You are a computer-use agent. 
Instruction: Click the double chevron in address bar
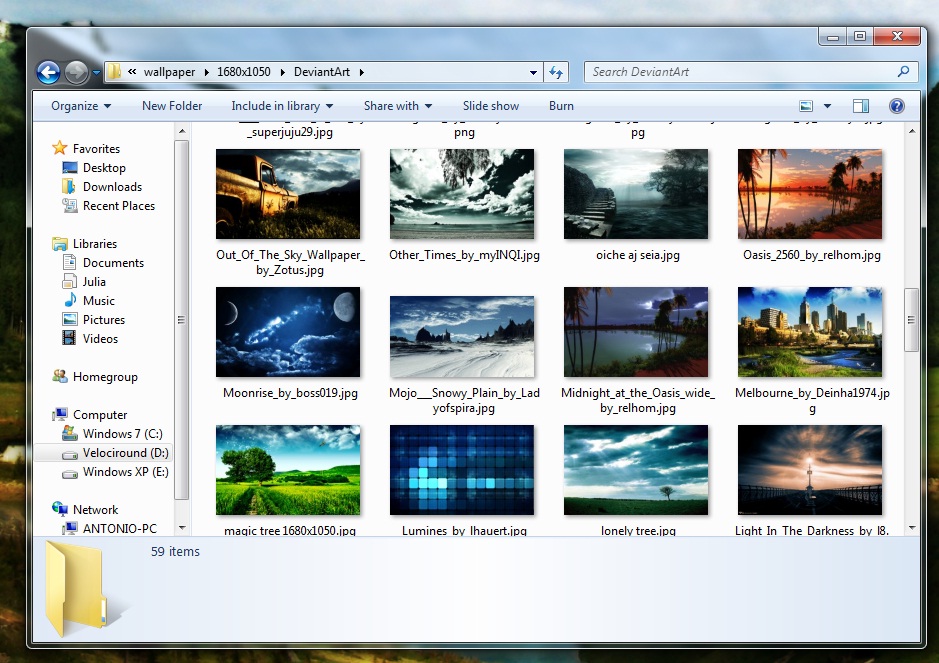132,72
